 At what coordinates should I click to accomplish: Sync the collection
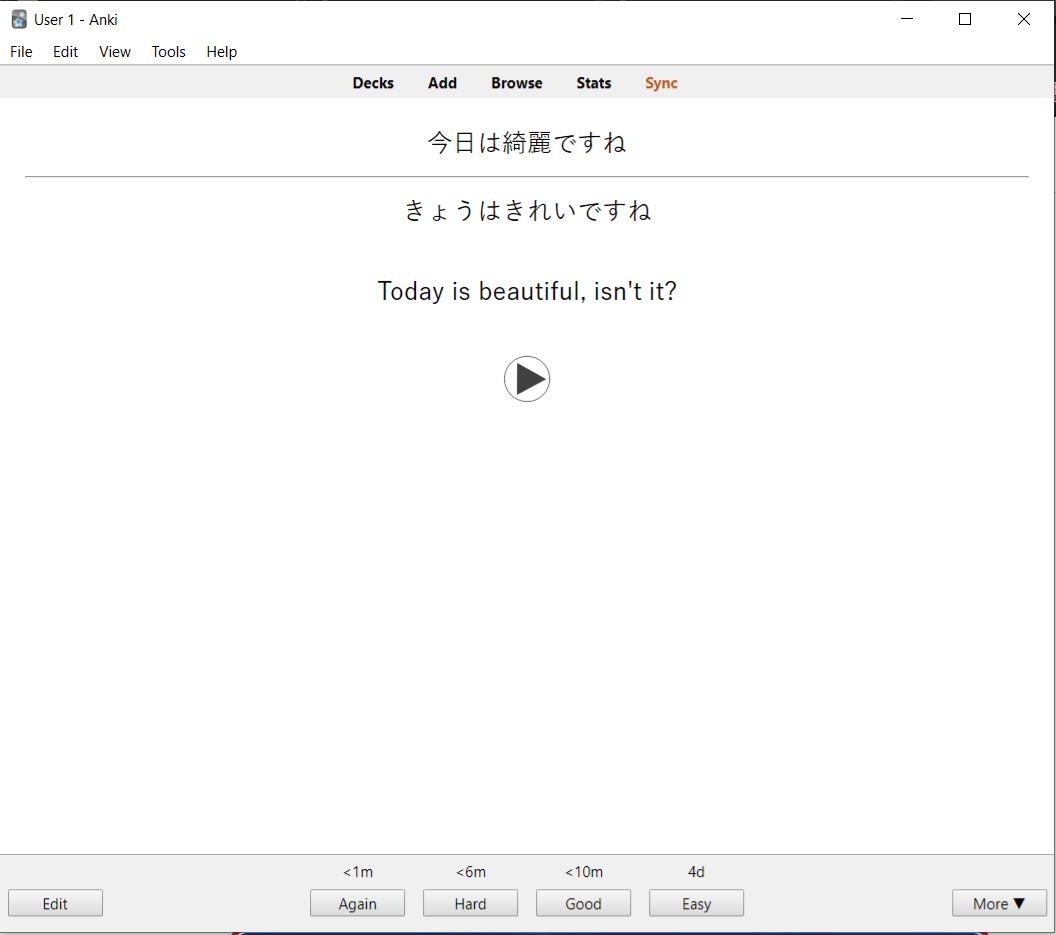point(661,83)
